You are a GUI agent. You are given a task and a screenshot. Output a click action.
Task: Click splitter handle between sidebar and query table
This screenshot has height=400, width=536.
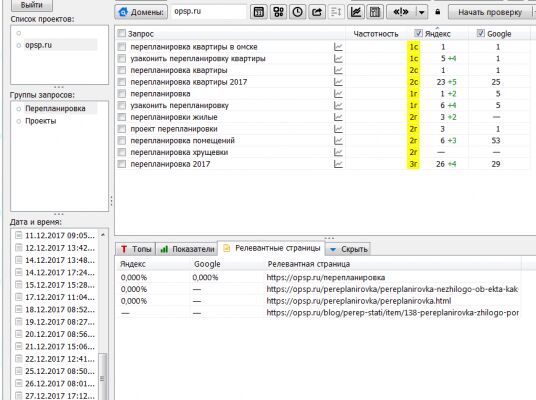tap(111, 201)
